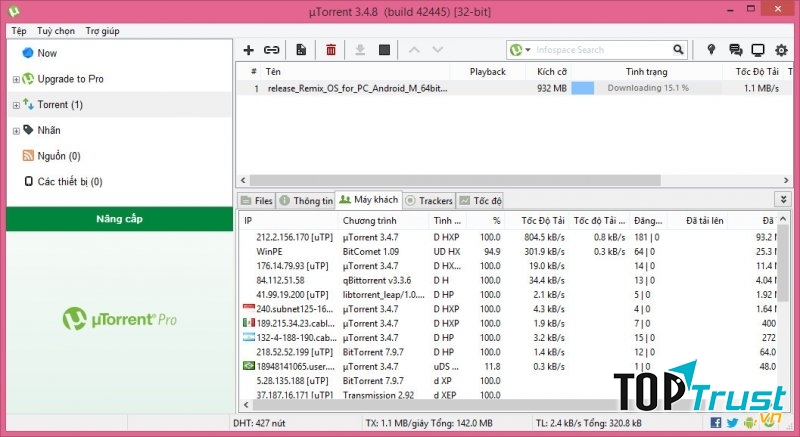Click the Downloading 15.1 % progress bar
The width and height of the screenshot is (800, 437).
(x=646, y=88)
